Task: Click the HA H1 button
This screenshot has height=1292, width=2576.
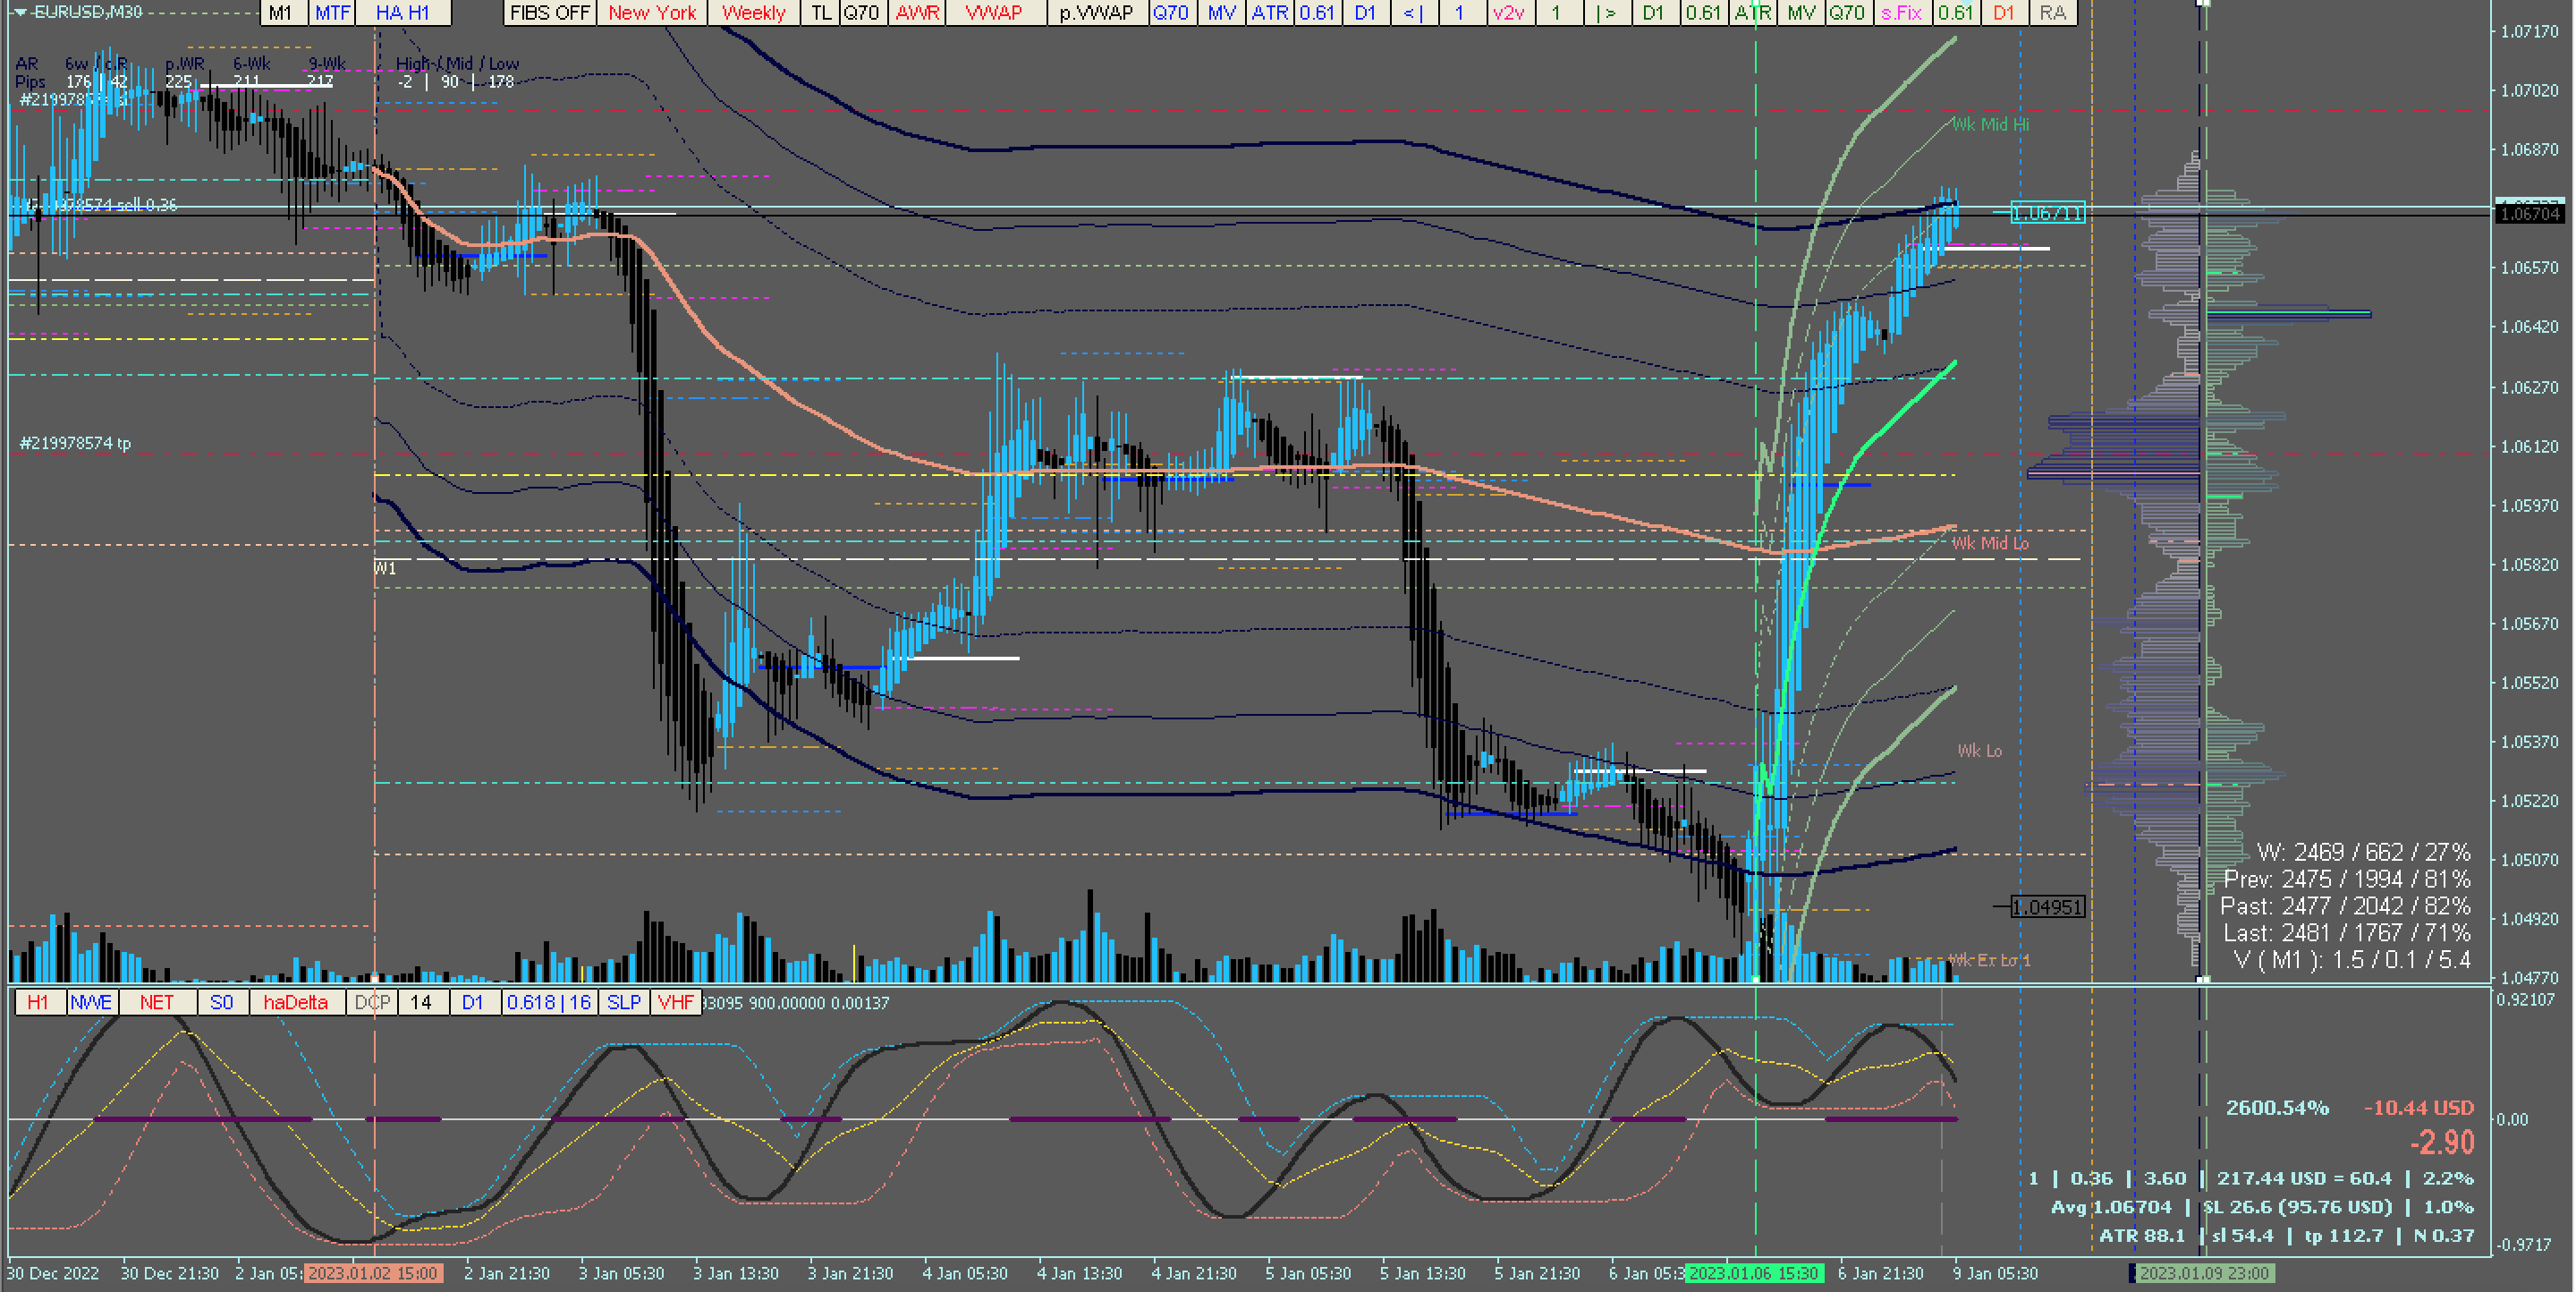Action: 402,13
